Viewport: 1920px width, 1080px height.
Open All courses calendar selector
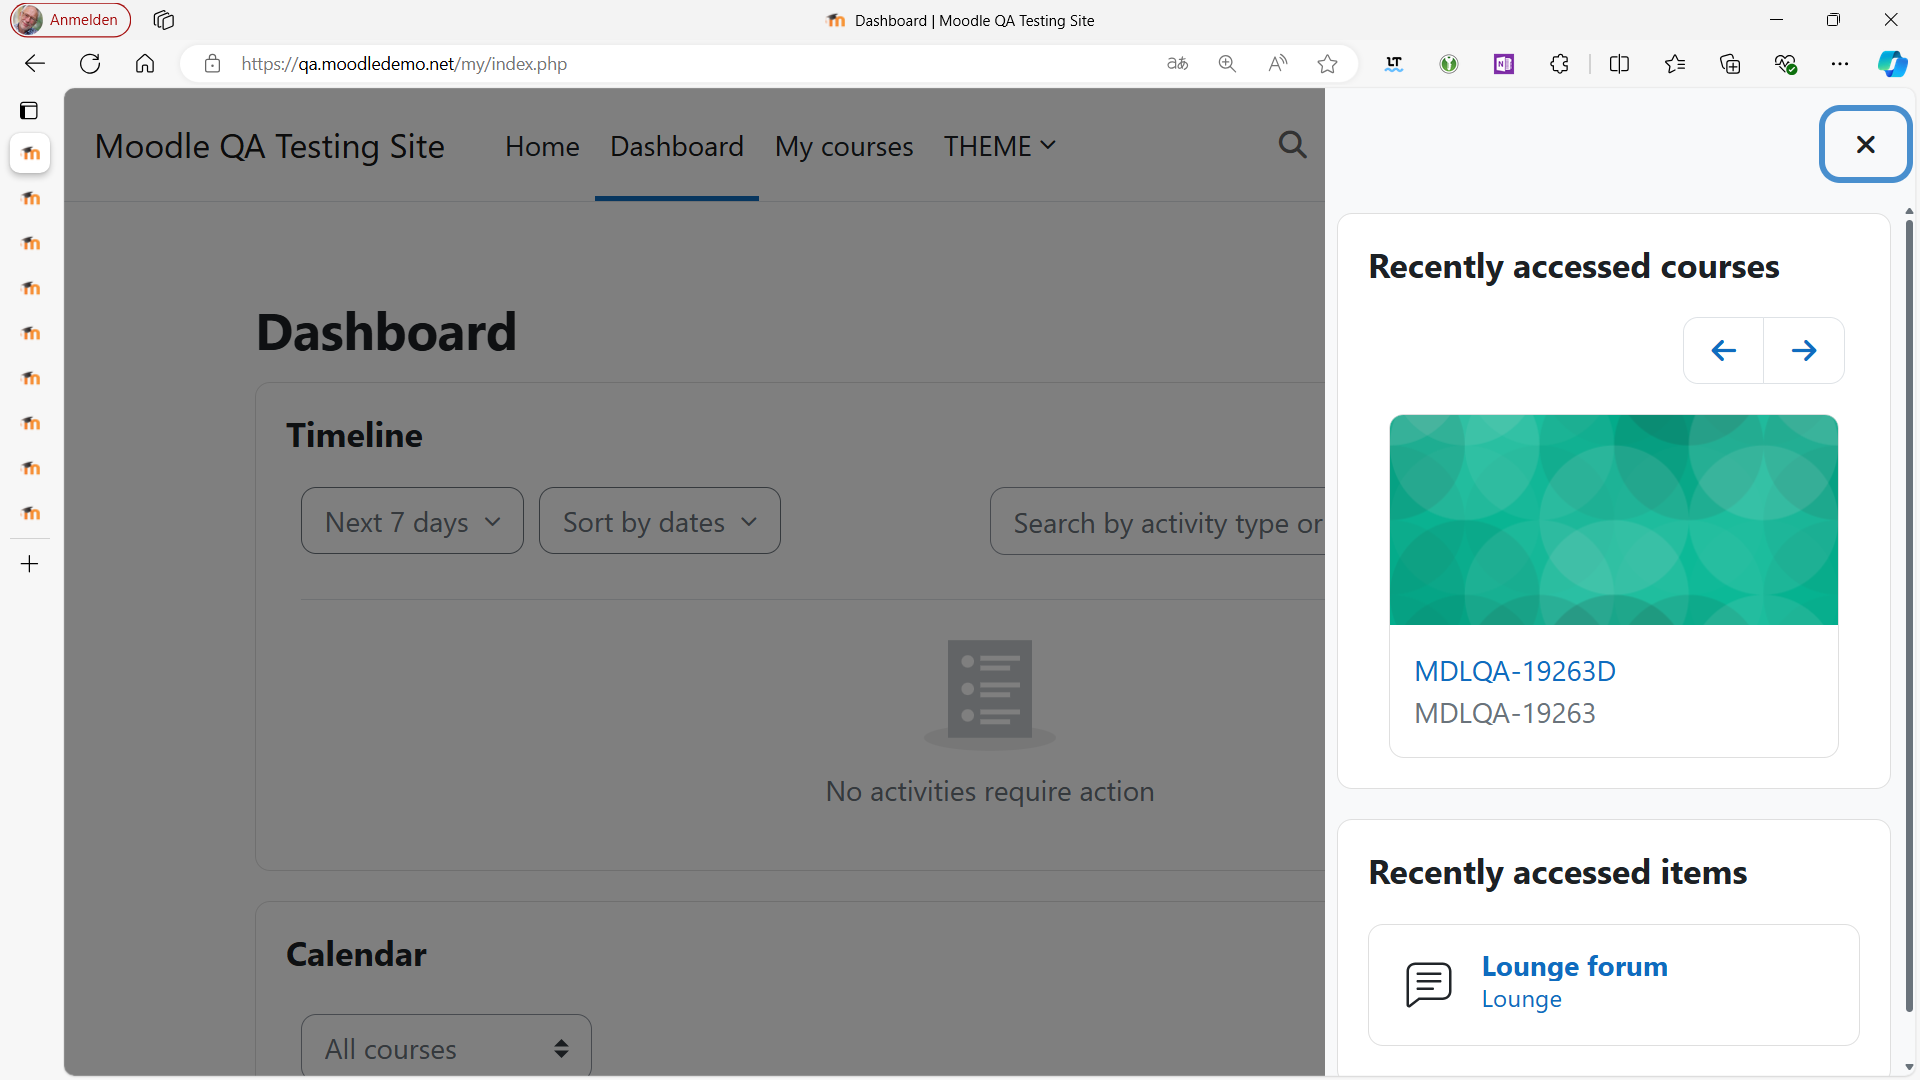[x=446, y=1046]
